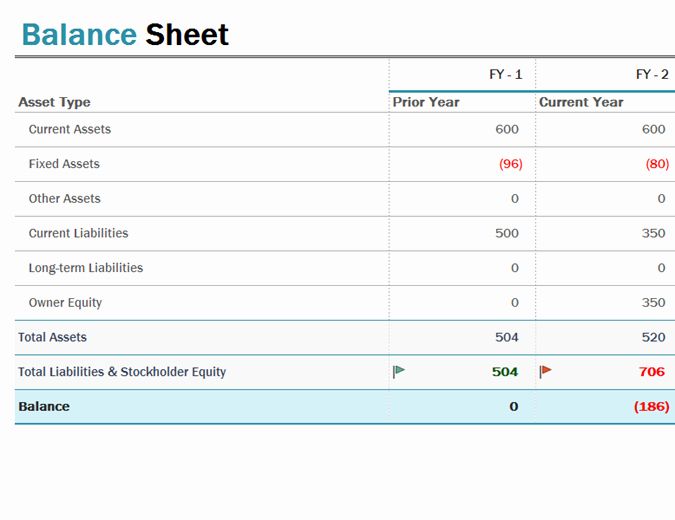Screen dimensions: 675x520
Task: Click the green flag icon beside 504
Action: 399,371
